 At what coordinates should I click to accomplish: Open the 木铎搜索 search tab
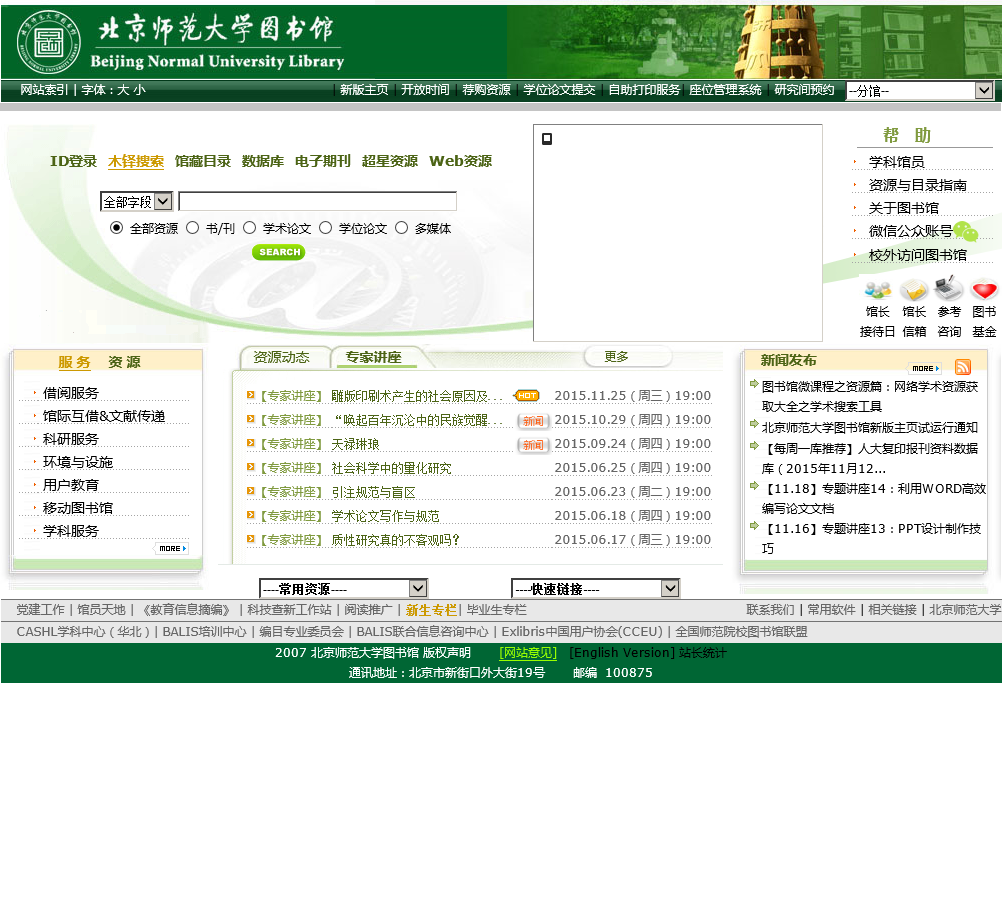pyautogui.click(x=135, y=162)
